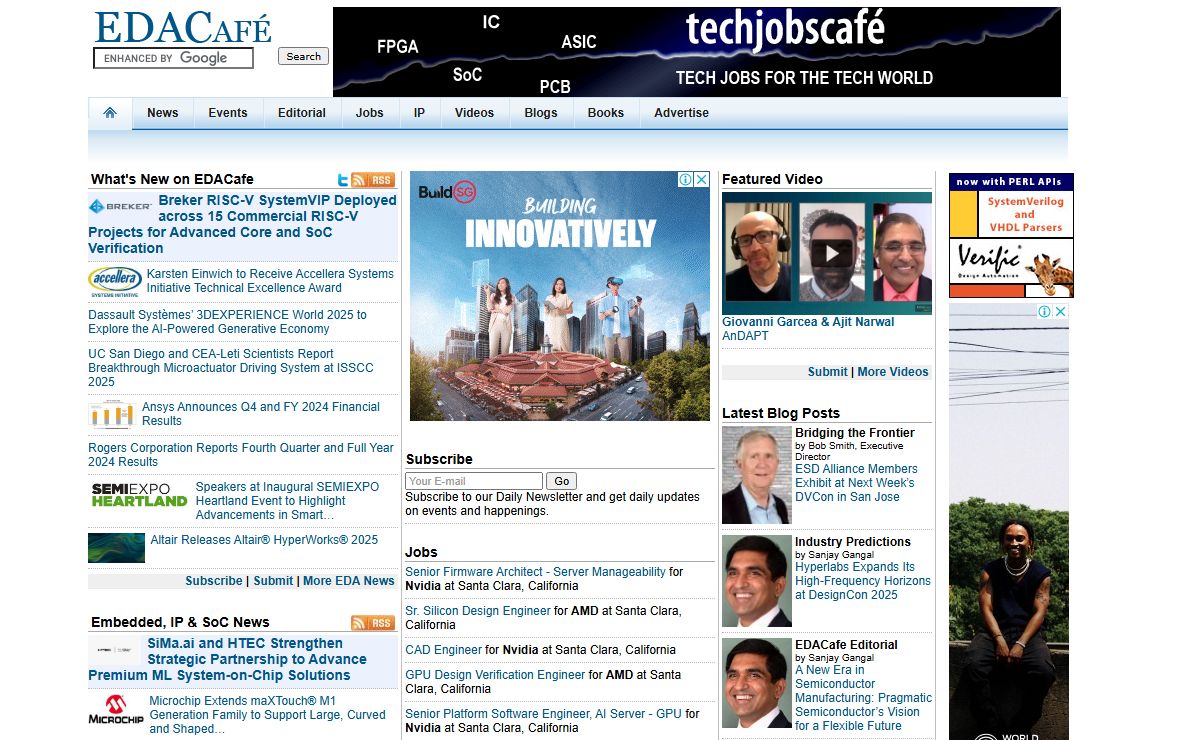
Task: Click the Search button
Action: [304, 57]
